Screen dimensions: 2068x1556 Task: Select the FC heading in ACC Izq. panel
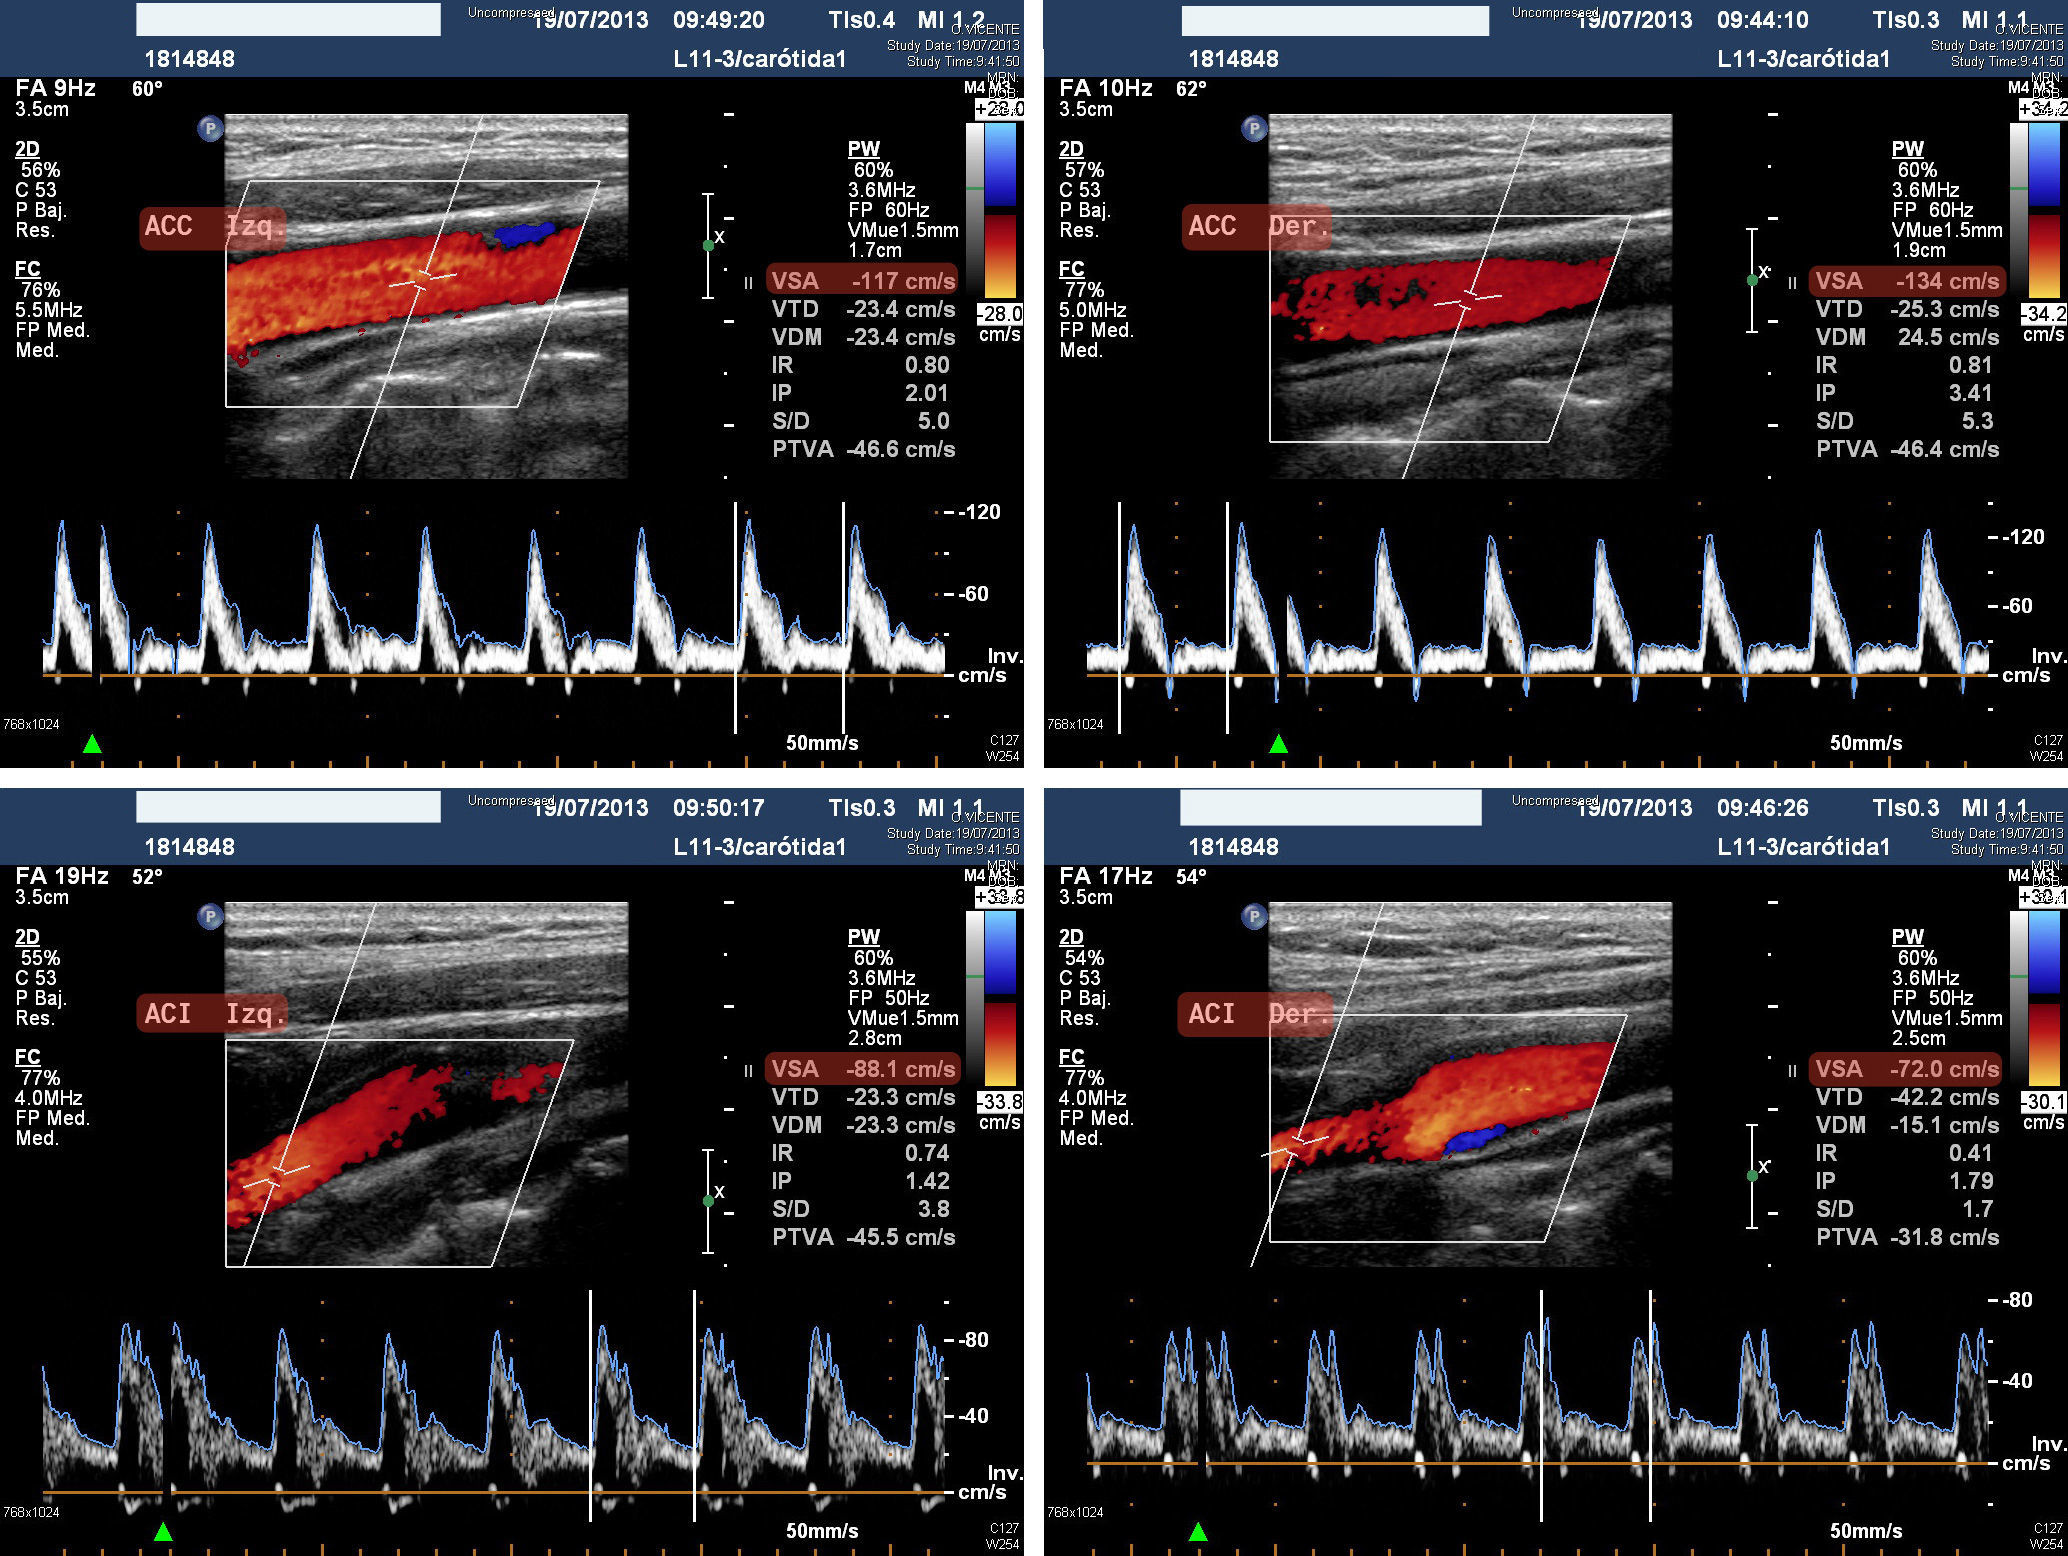(x=27, y=269)
